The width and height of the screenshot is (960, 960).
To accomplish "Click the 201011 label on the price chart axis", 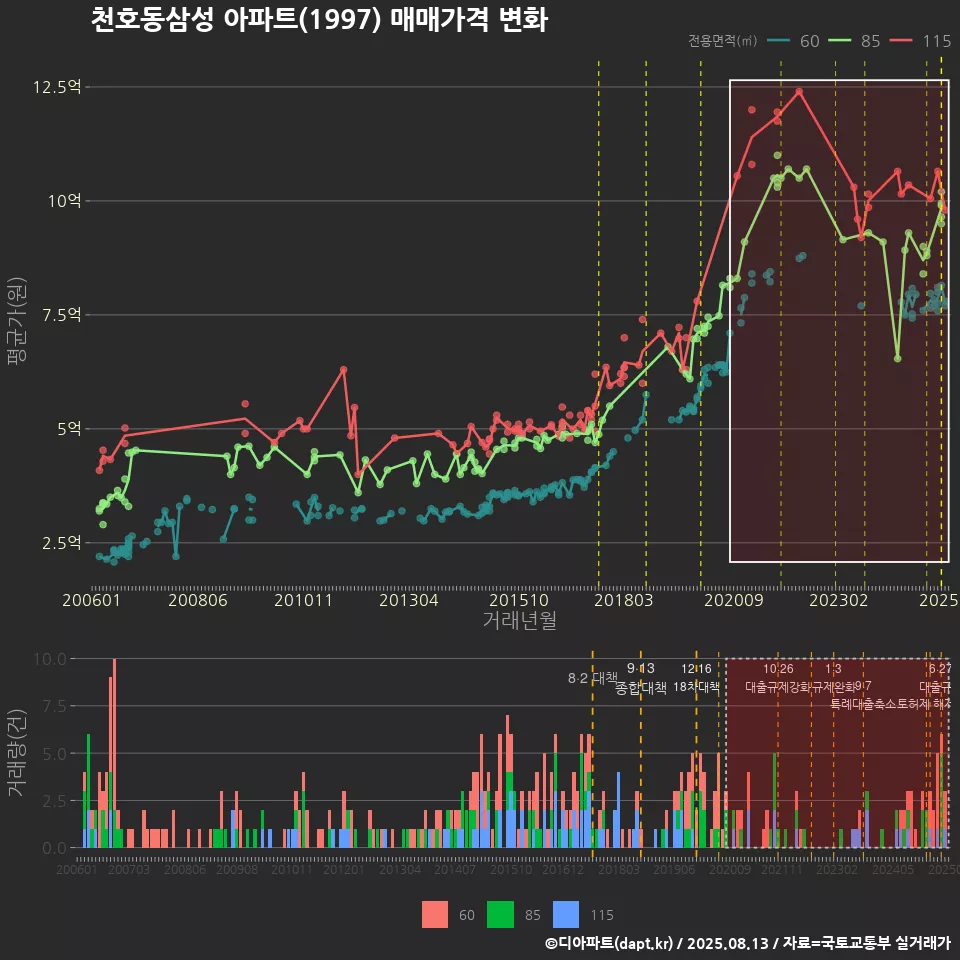I will [x=303, y=600].
